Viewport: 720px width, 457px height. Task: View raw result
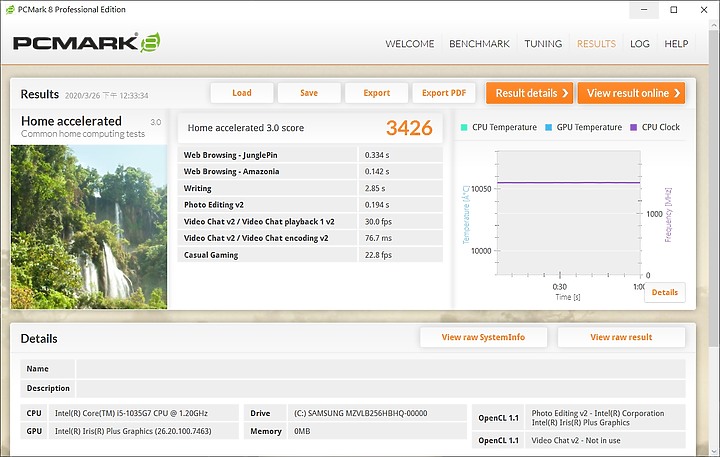tap(621, 337)
